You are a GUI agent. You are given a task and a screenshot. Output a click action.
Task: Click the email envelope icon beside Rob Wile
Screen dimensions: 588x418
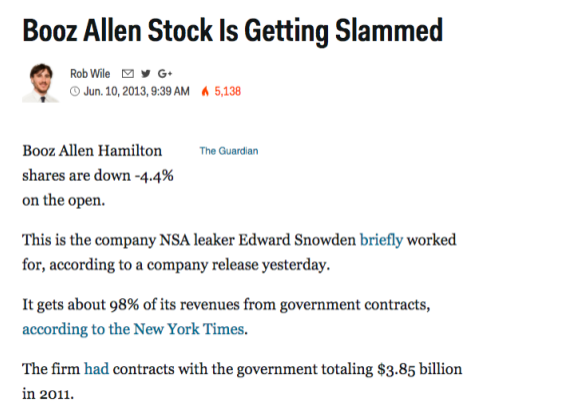point(128,74)
